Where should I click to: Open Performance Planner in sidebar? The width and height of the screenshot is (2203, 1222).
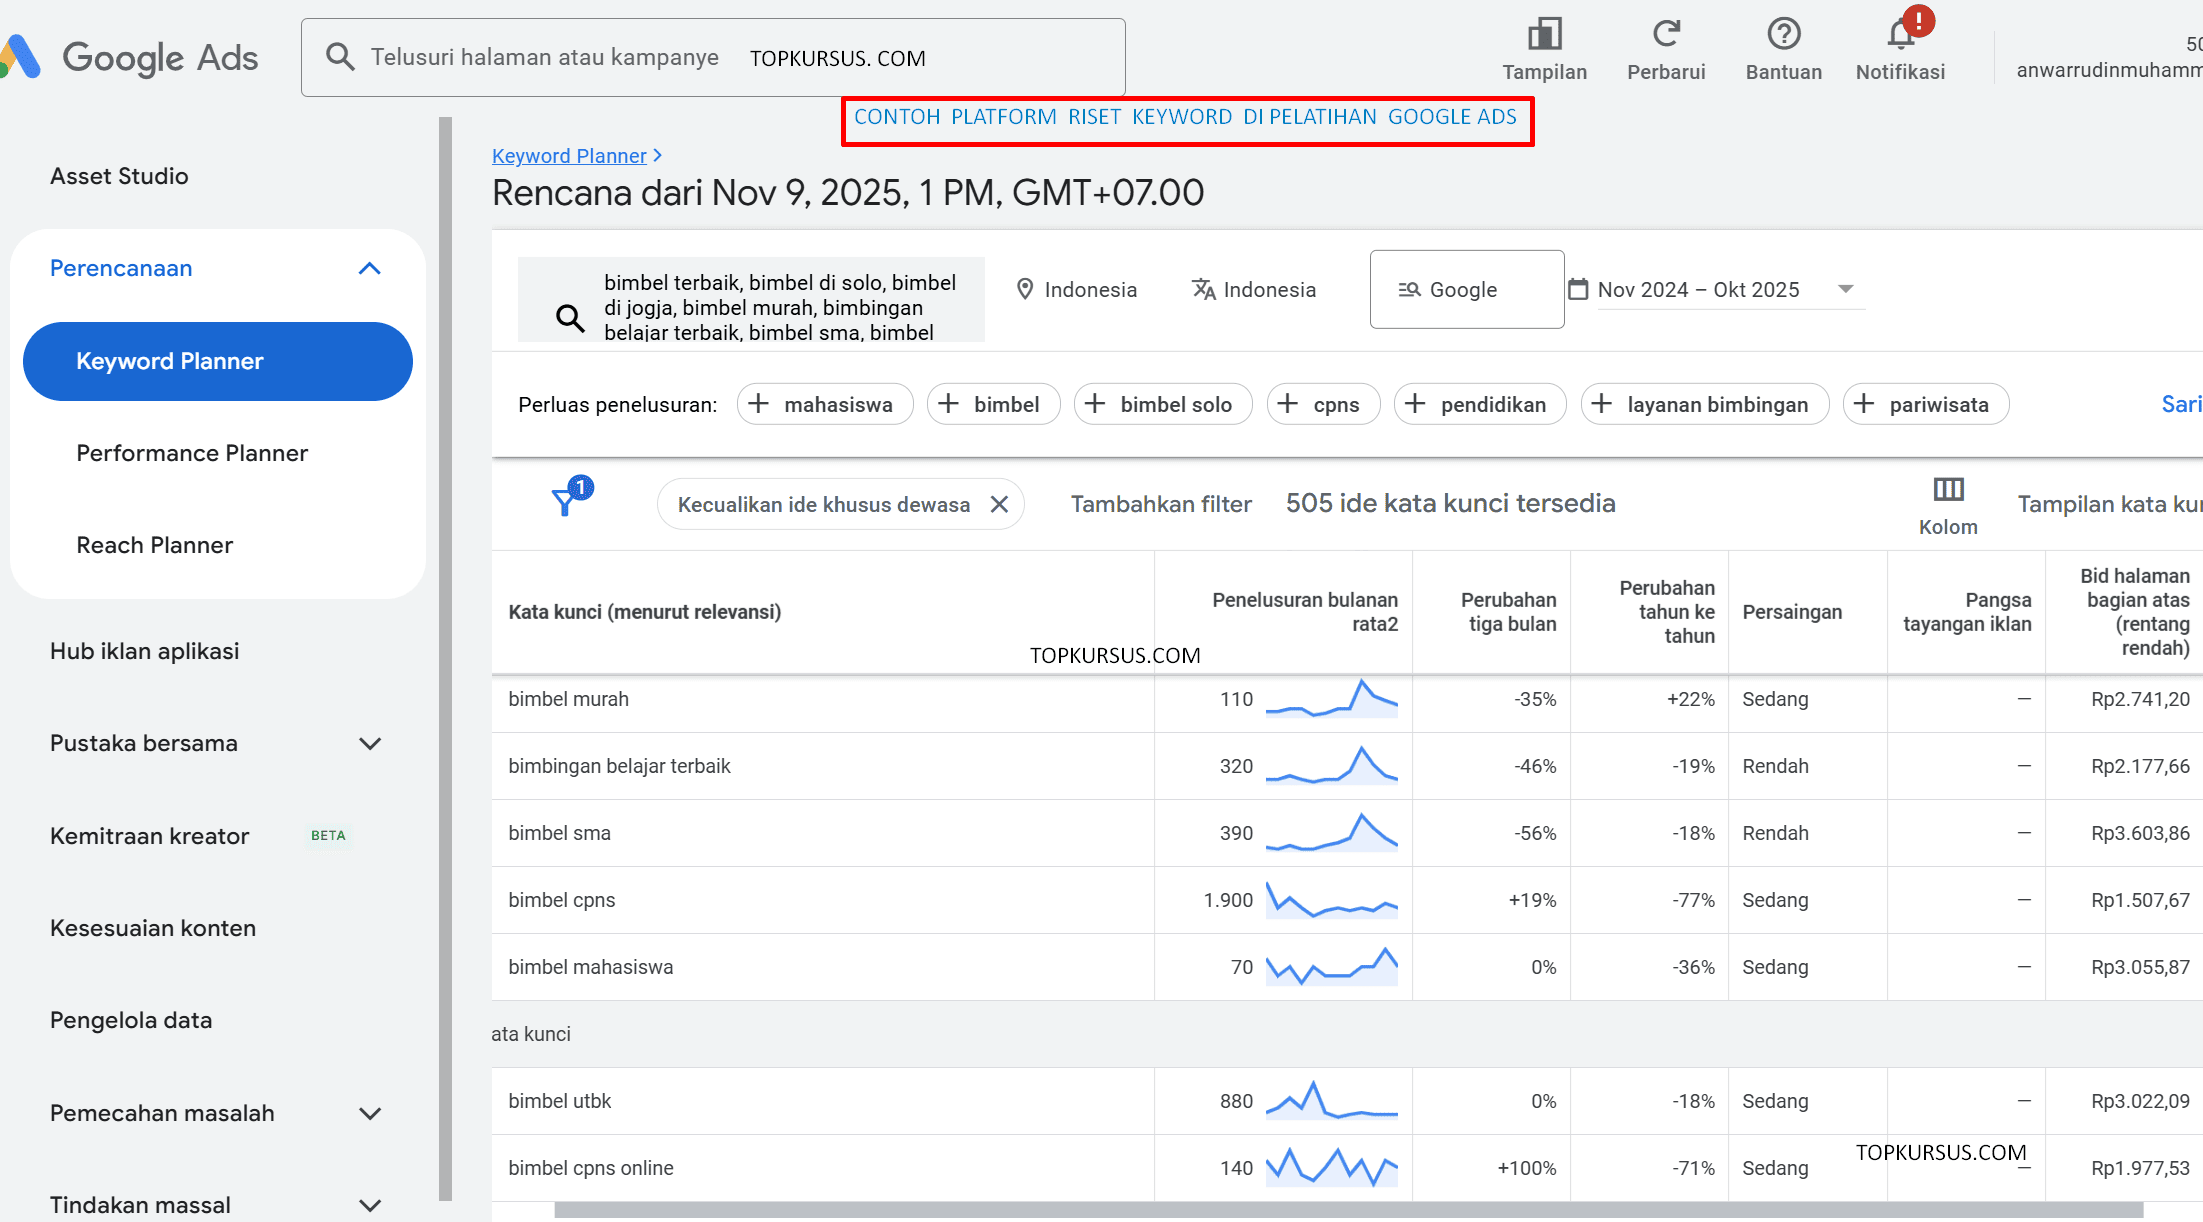(x=192, y=453)
